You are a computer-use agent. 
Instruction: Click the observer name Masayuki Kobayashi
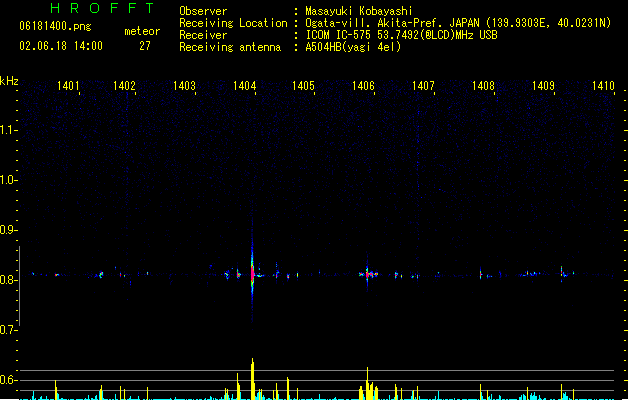click(x=359, y=11)
